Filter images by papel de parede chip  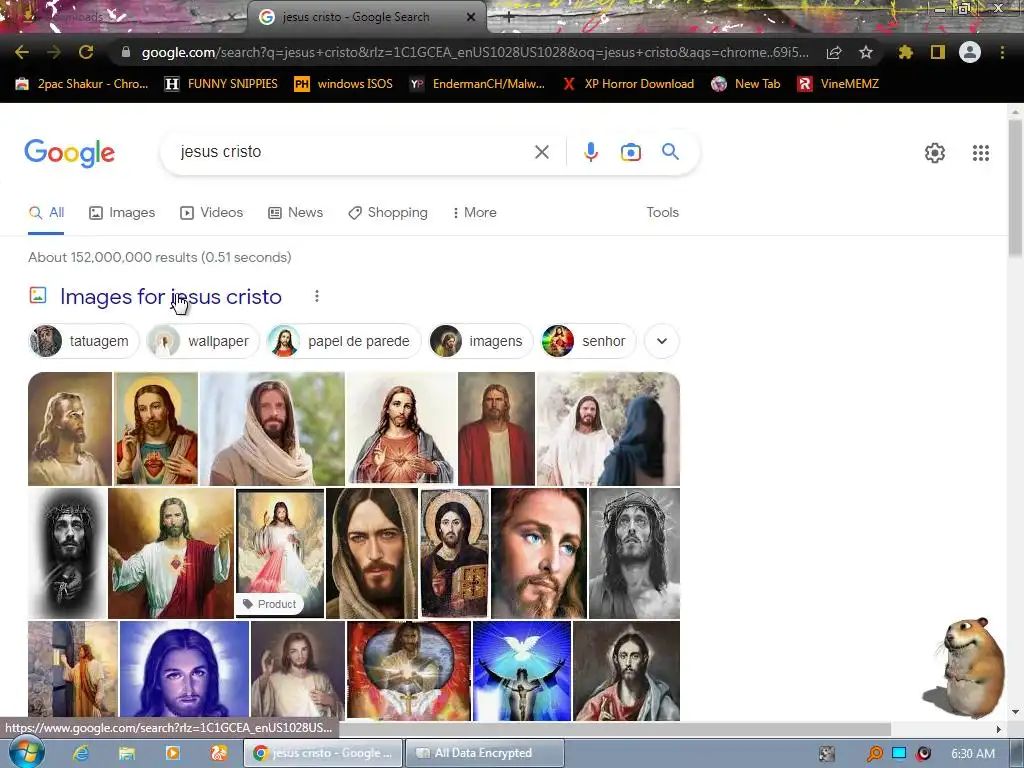(x=344, y=341)
